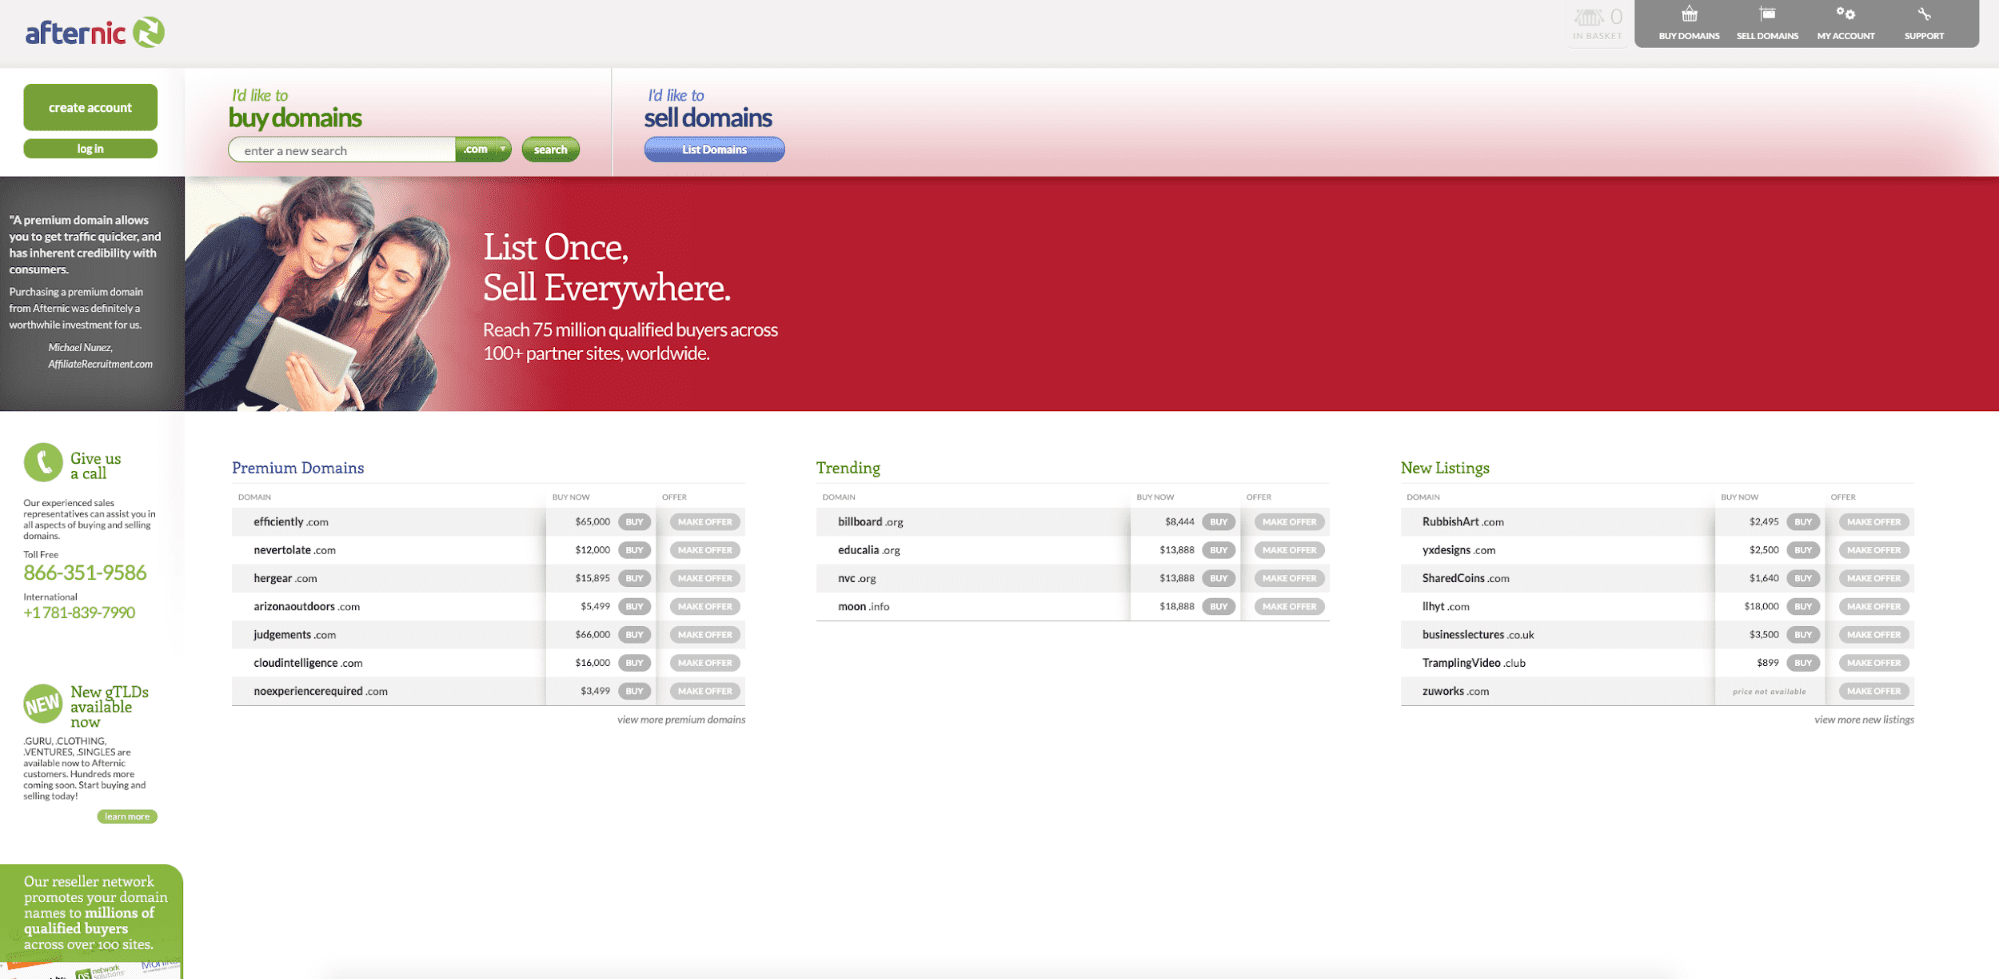The width and height of the screenshot is (1999, 979).
Task: Buy arizonaoutdoors.com for $5,499
Action: pyautogui.click(x=634, y=606)
